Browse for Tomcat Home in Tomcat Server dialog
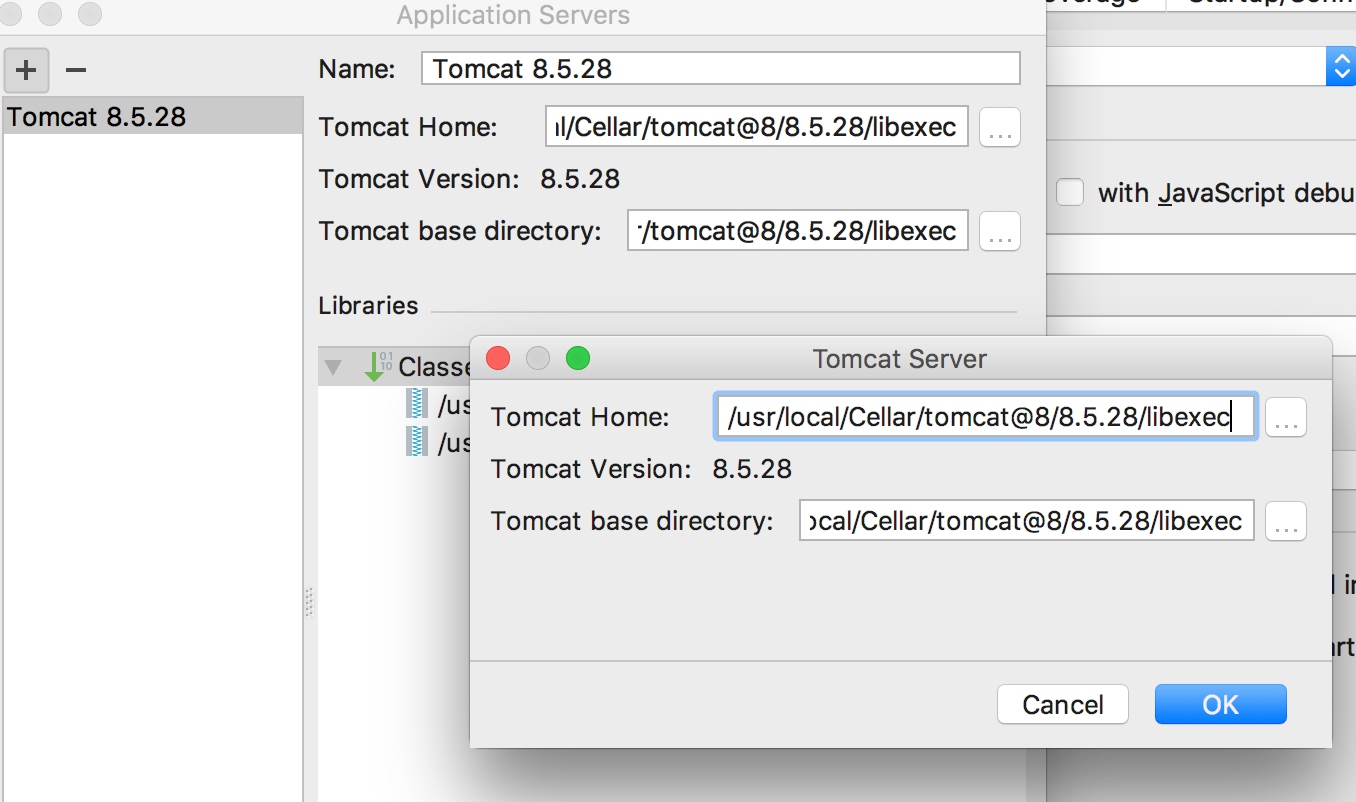Viewport: 1356px width, 802px height. tap(1286, 417)
